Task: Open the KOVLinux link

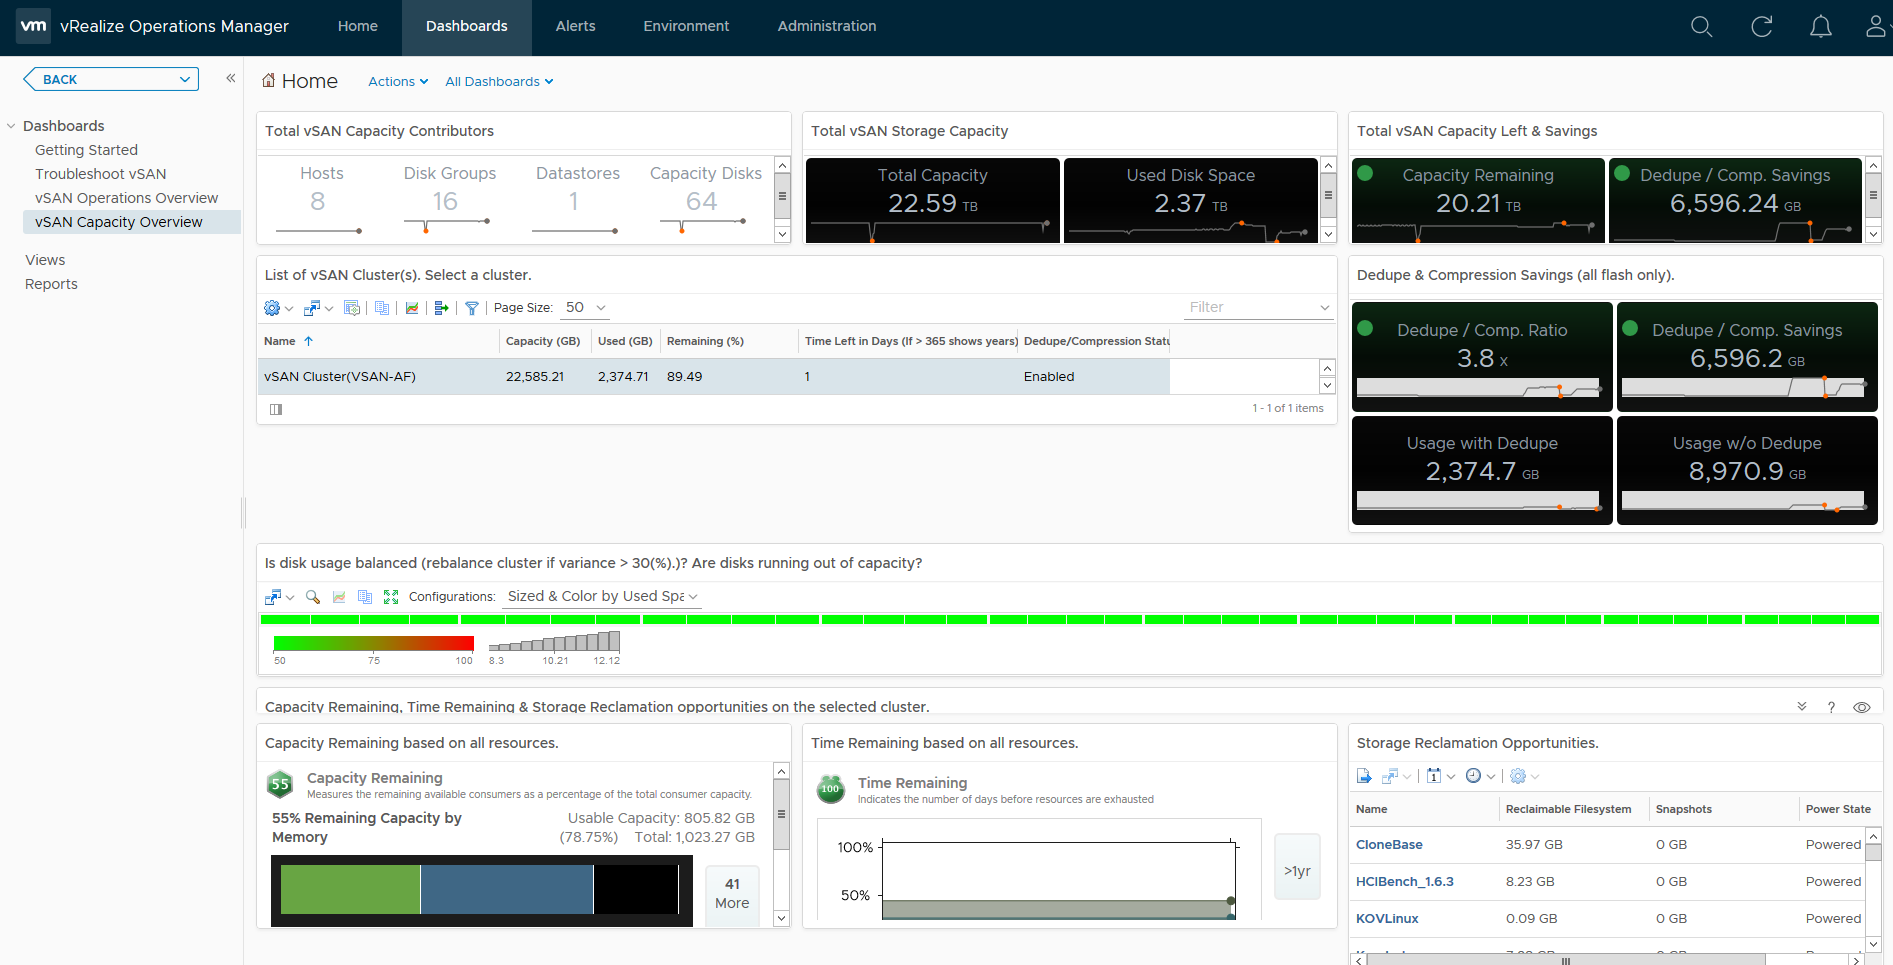Action: point(1387,919)
